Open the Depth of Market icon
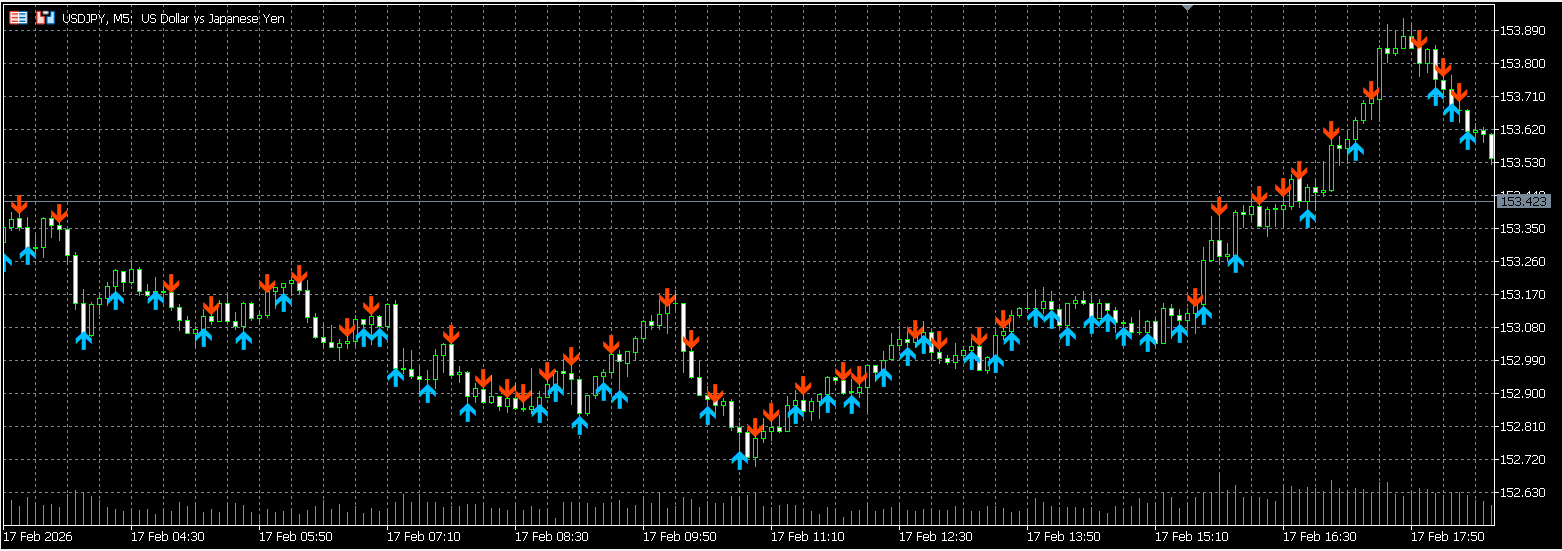The image size is (1562, 551). pos(18,18)
